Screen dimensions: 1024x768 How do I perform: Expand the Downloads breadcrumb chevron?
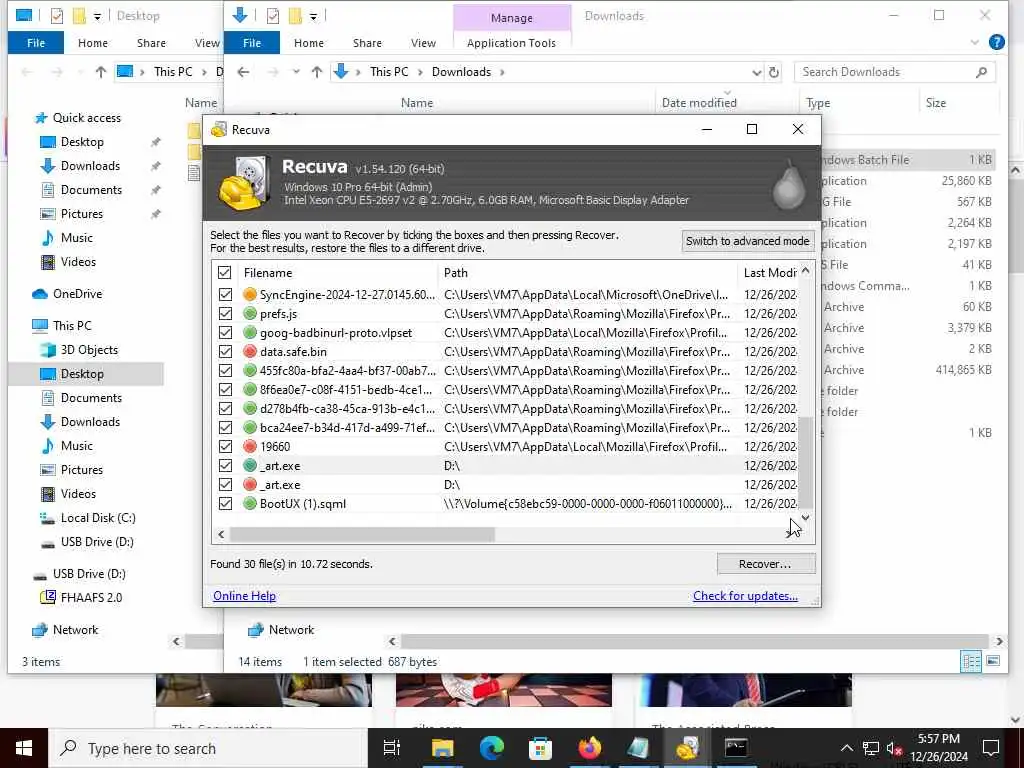[502, 72]
